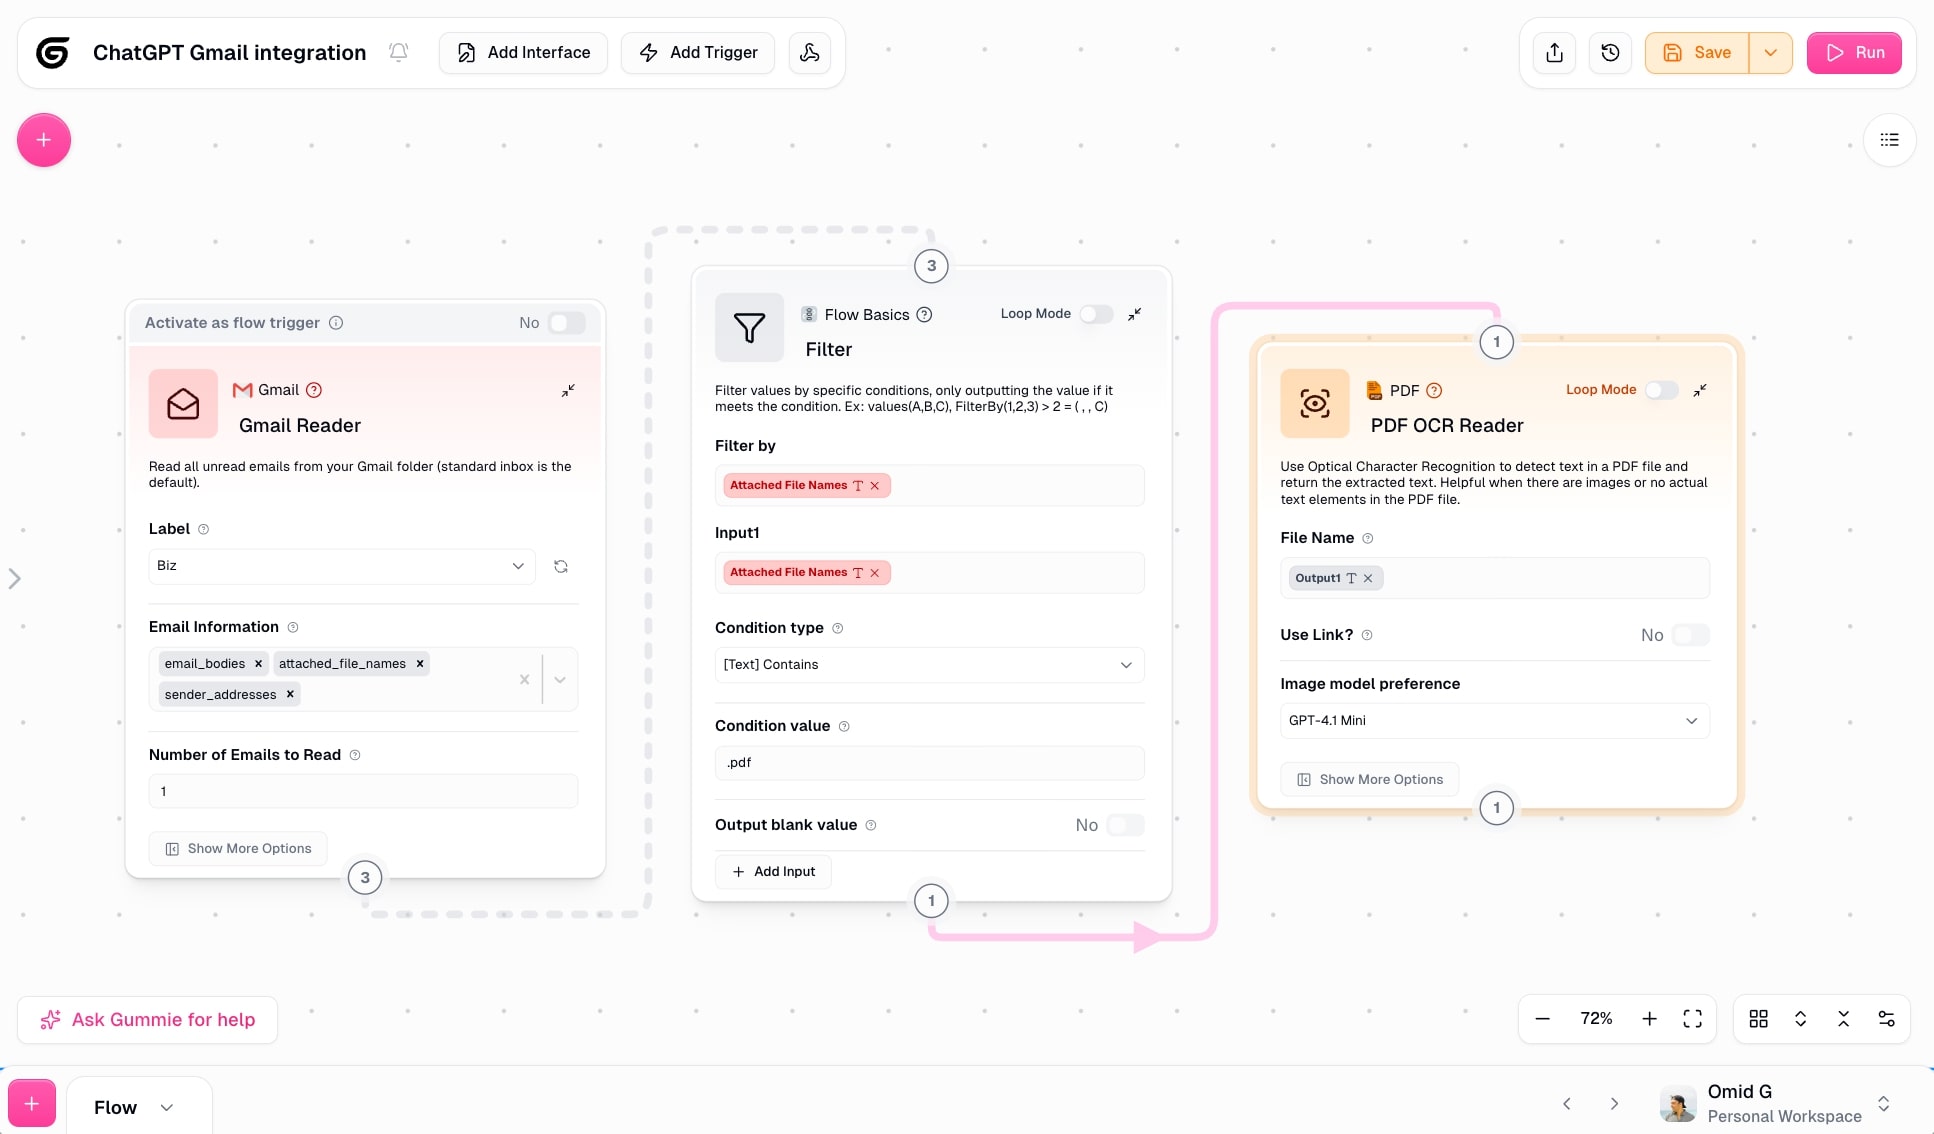Open Label field info icon

tap(204, 529)
